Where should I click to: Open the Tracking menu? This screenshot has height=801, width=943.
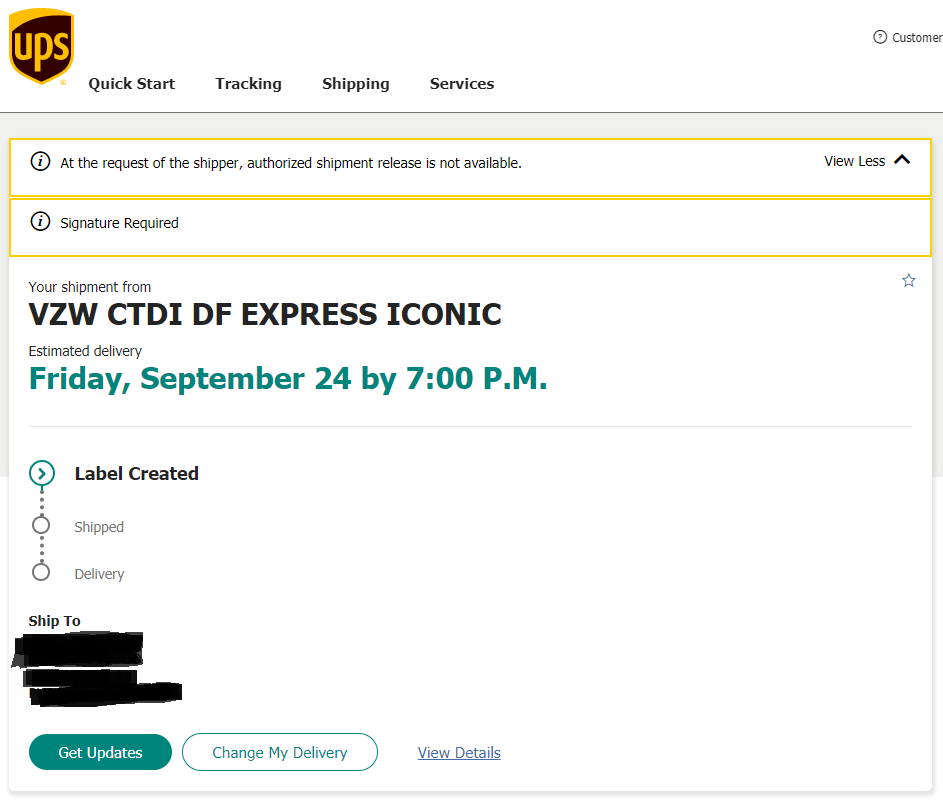tap(248, 84)
